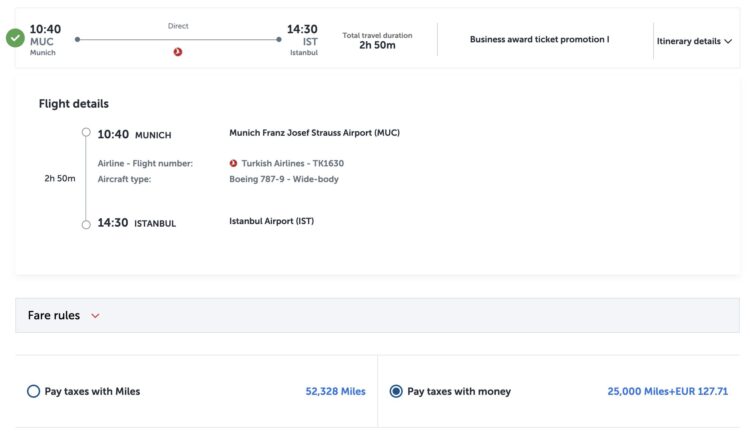Collapse Itinerary details chevron
Viewport: 750px width, 435px height.
[x=728, y=41]
